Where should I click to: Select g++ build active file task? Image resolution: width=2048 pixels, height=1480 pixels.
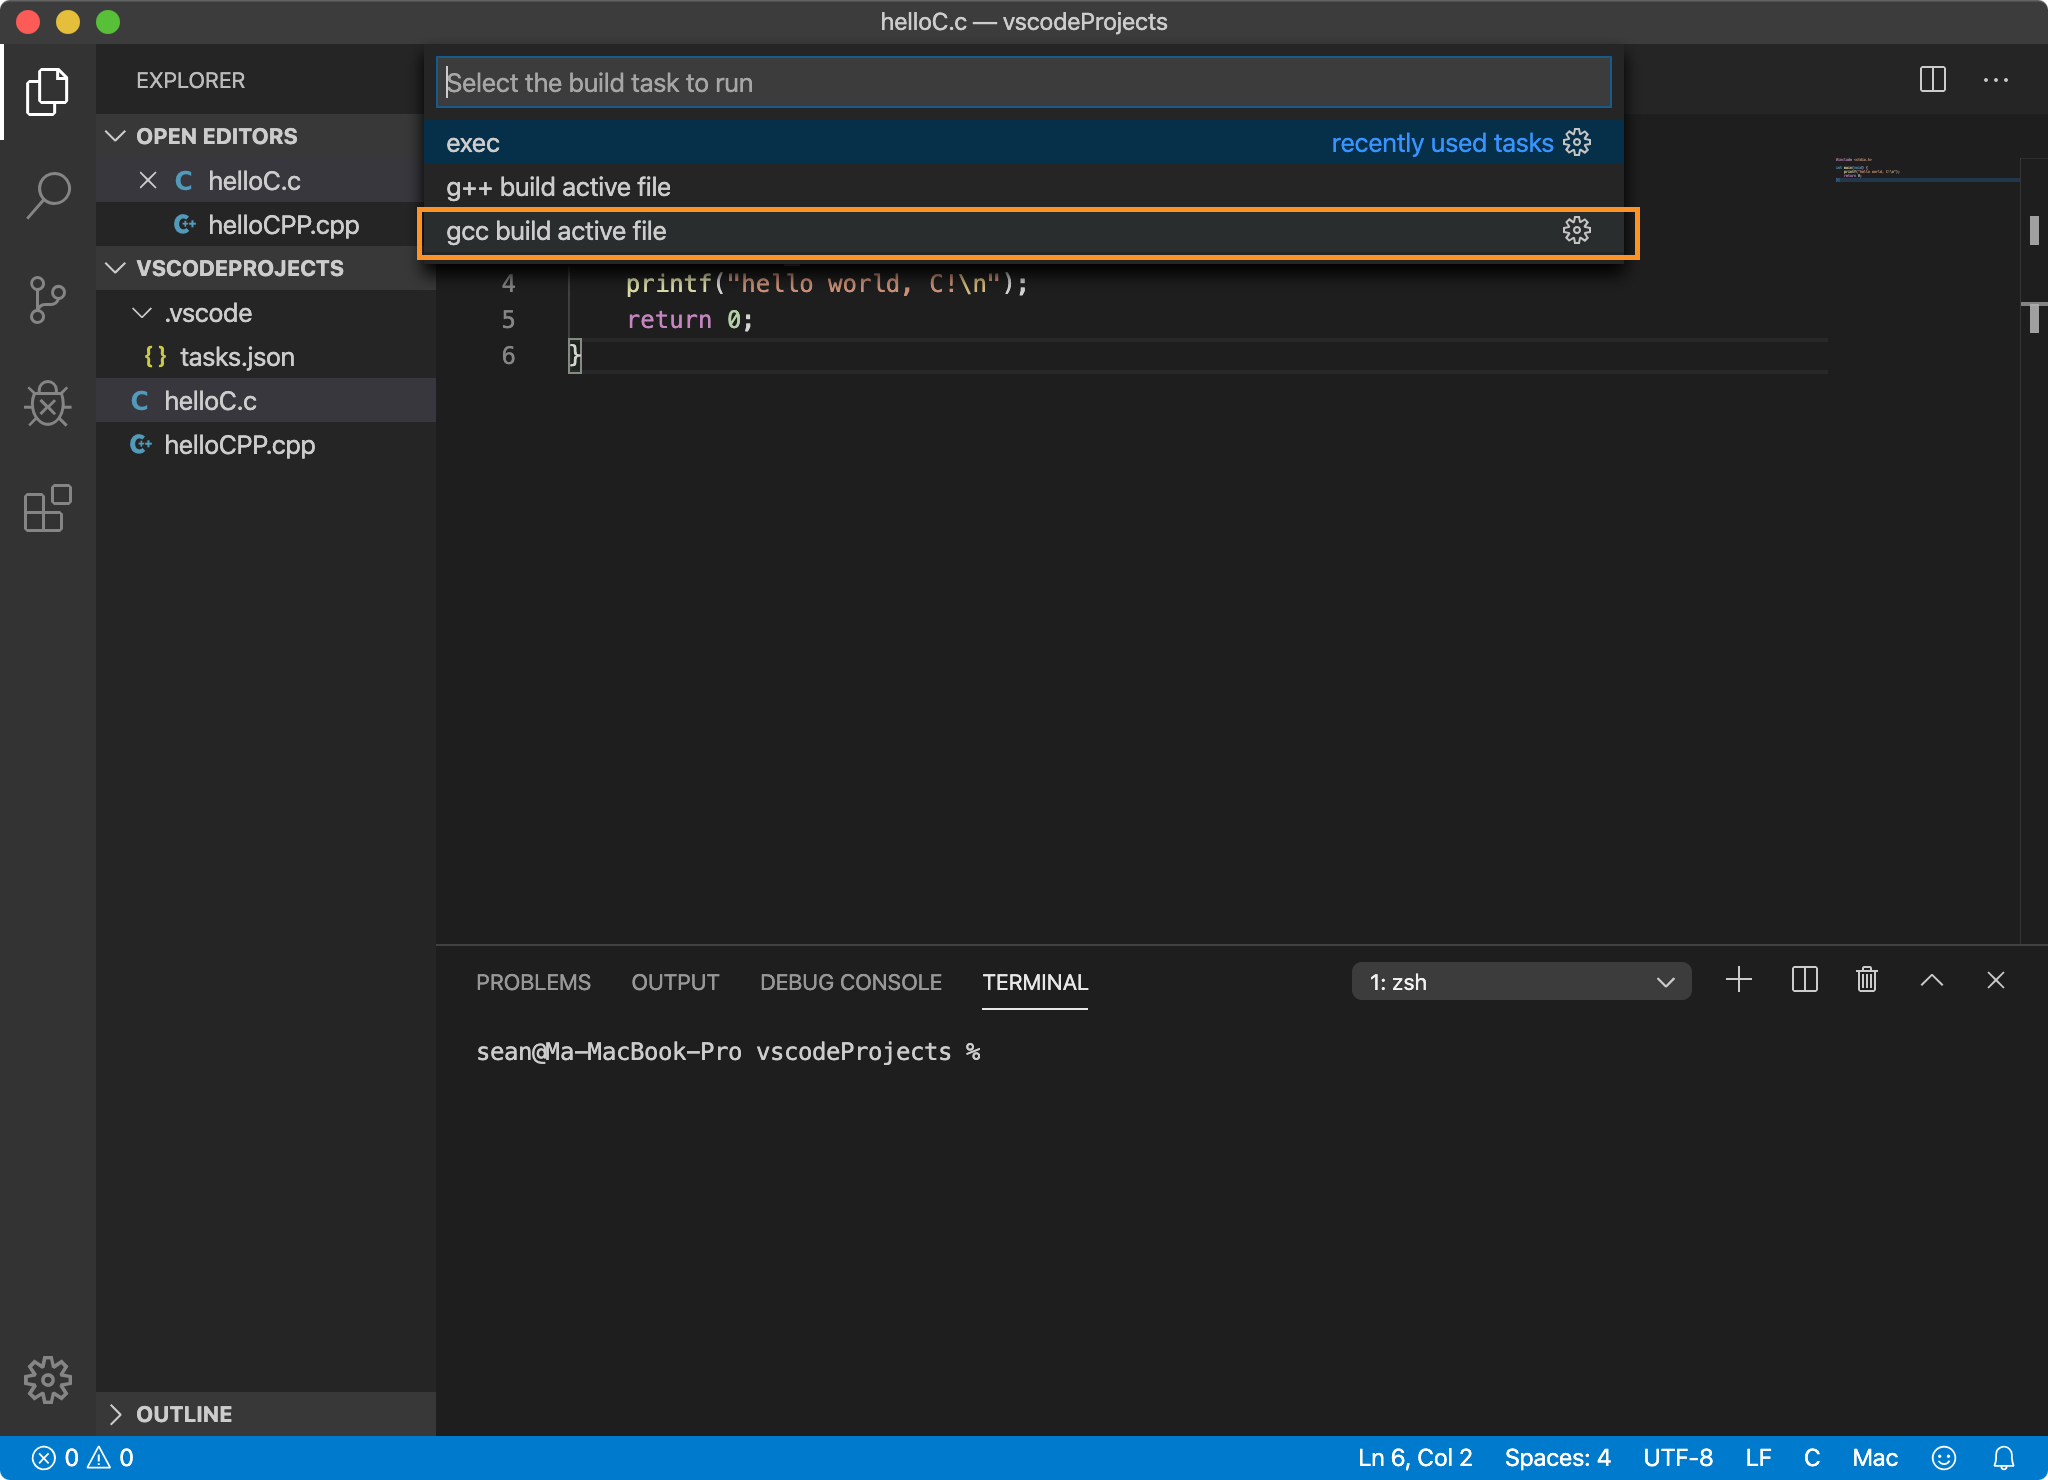(558, 187)
